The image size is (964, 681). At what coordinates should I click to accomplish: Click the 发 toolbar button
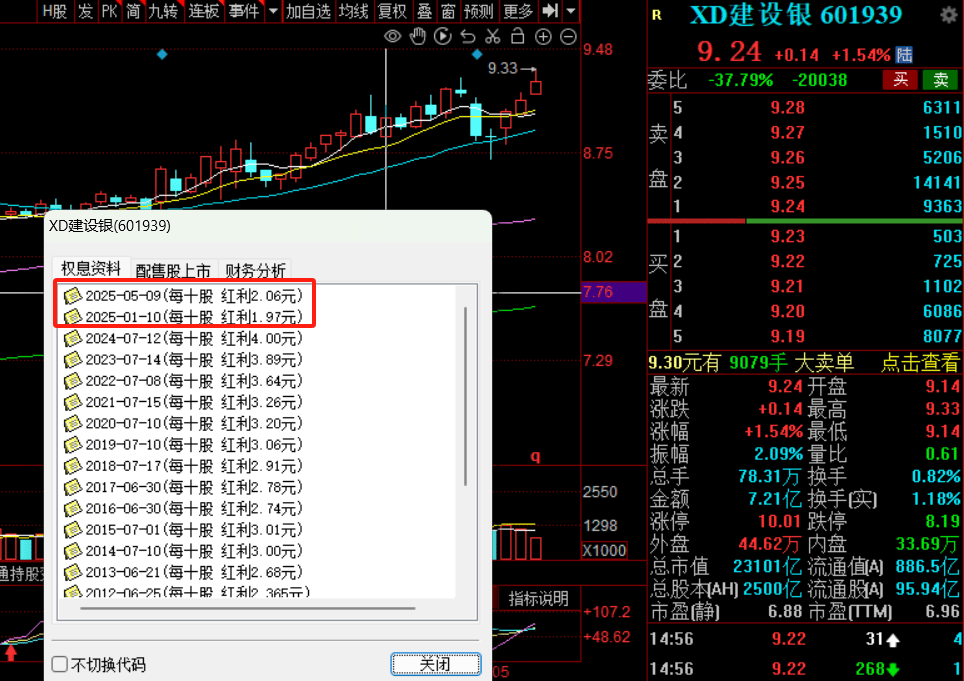[x=85, y=10]
